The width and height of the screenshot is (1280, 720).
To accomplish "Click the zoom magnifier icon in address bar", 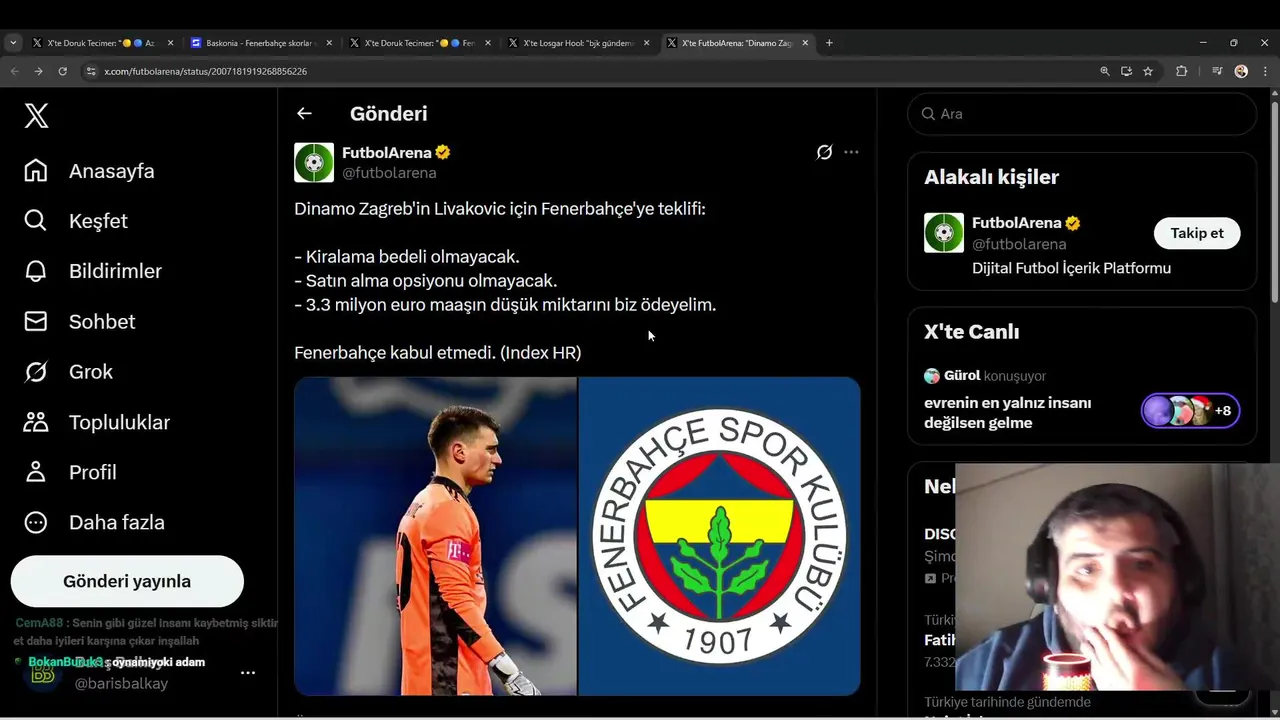I will (1105, 71).
